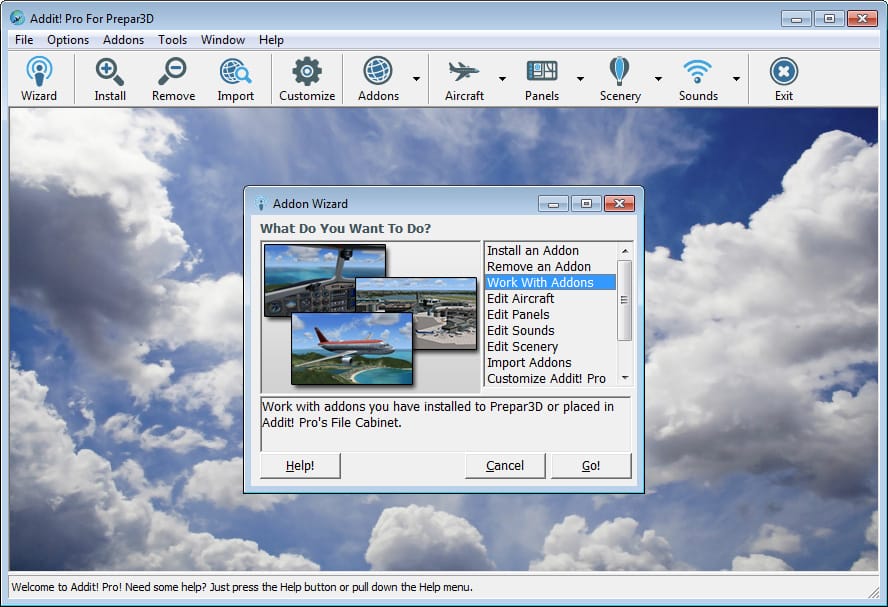Expand the Addons dropdown arrow
Image resolution: width=888 pixels, height=607 pixels.
click(x=415, y=78)
